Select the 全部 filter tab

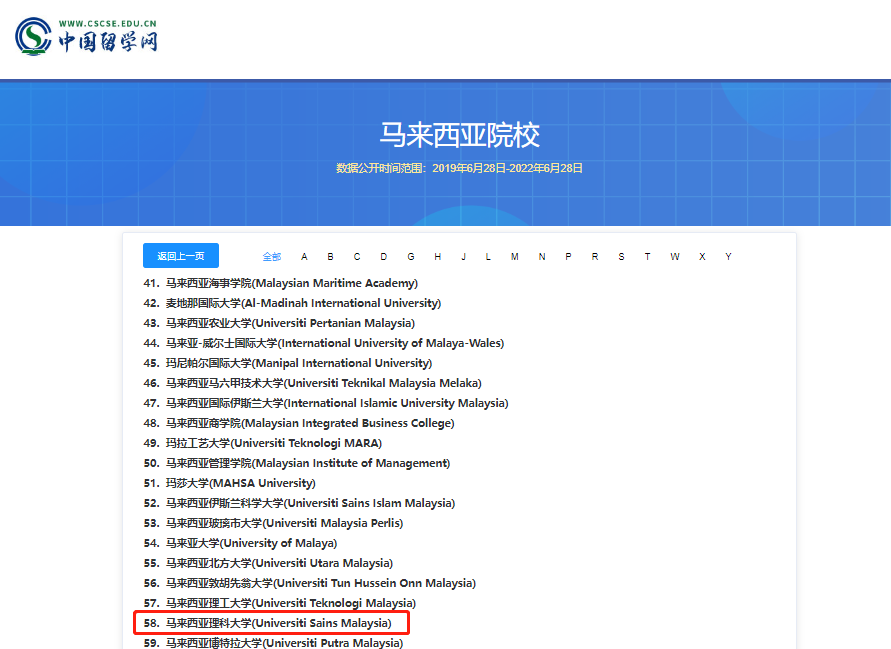[272, 256]
